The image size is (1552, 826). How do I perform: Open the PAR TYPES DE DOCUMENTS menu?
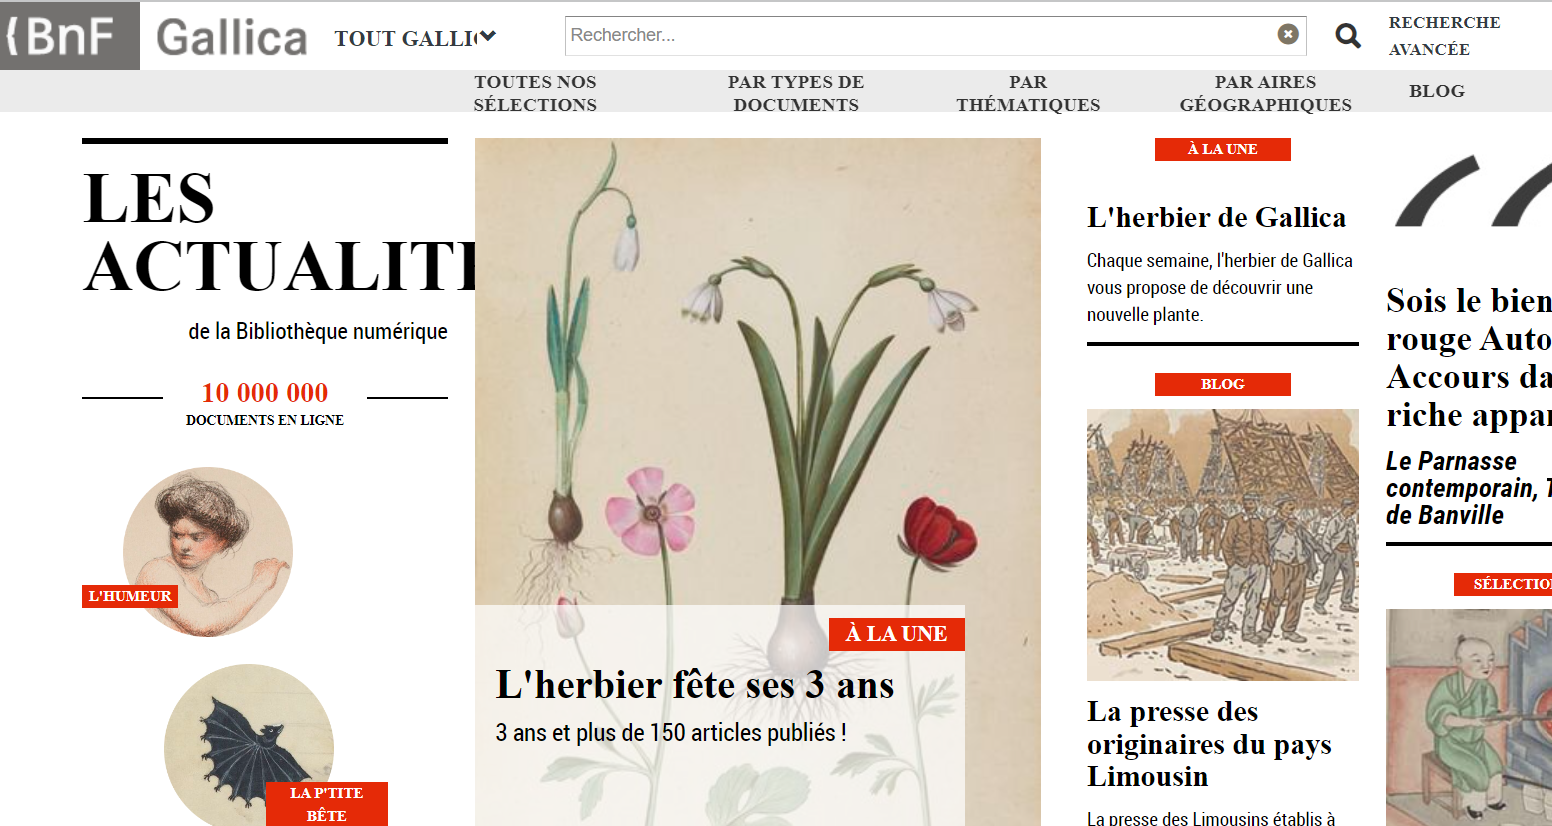[796, 93]
